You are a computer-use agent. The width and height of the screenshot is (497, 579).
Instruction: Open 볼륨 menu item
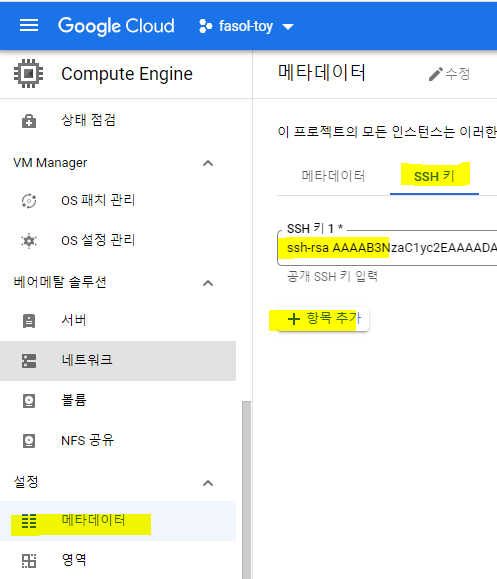click(x=118, y=401)
